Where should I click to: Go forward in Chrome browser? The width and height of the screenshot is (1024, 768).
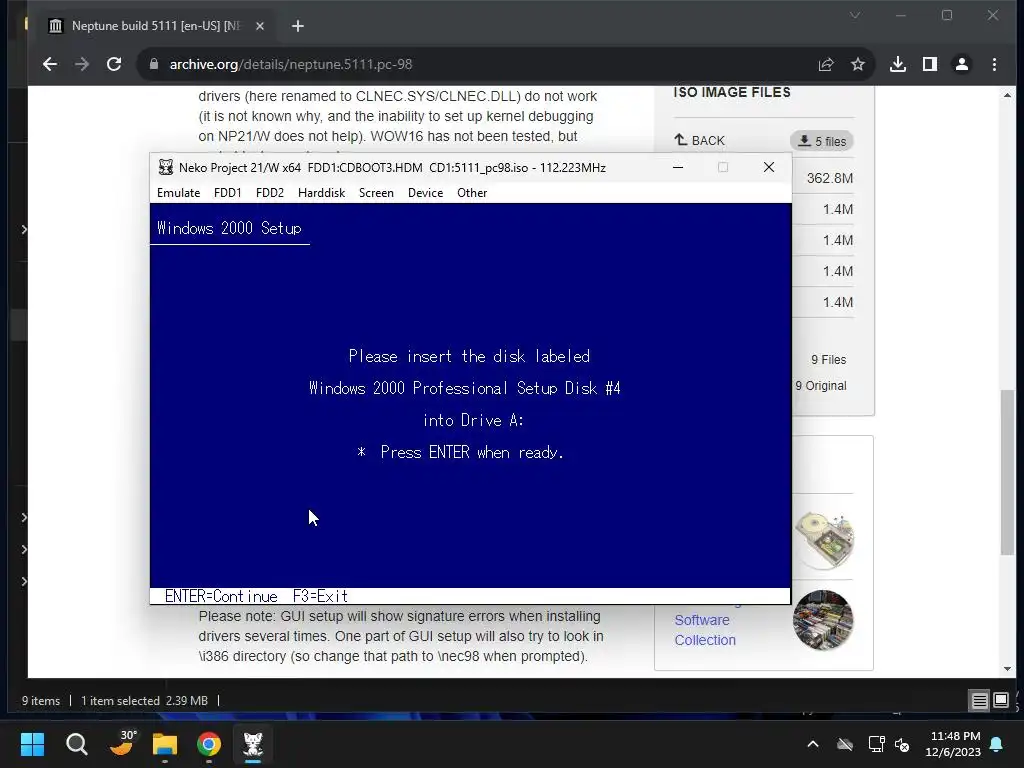tap(82, 64)
